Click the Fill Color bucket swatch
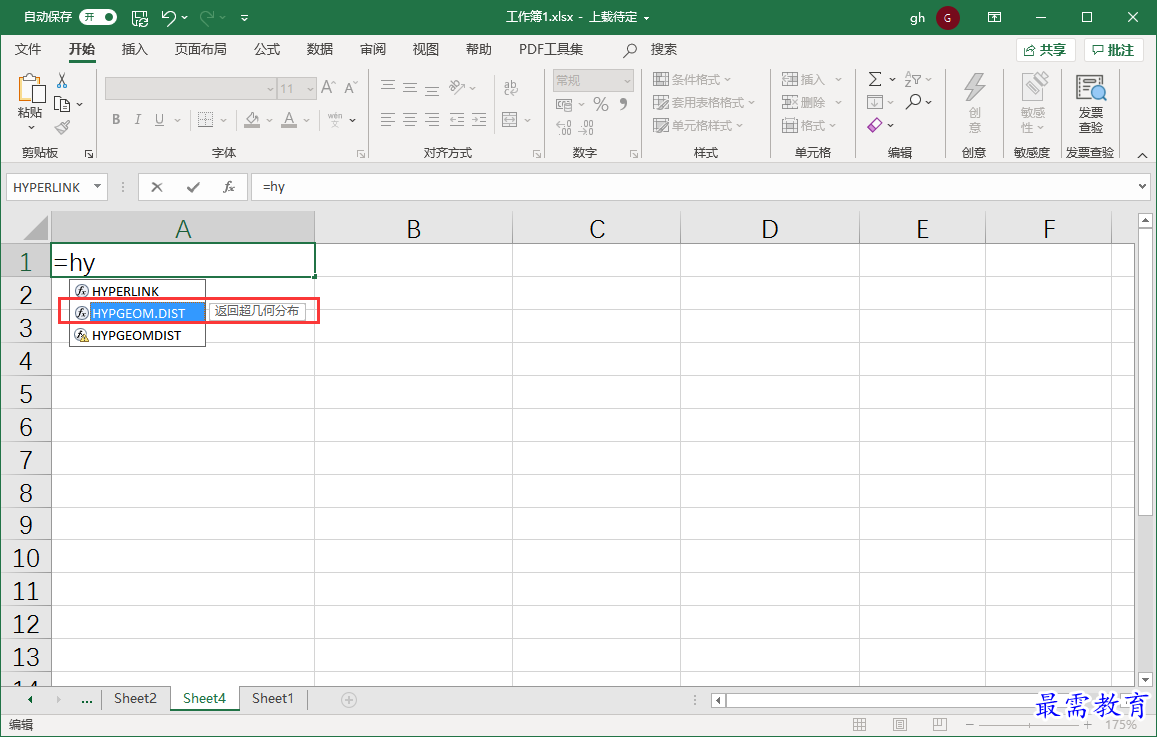 tap(252, 120)
